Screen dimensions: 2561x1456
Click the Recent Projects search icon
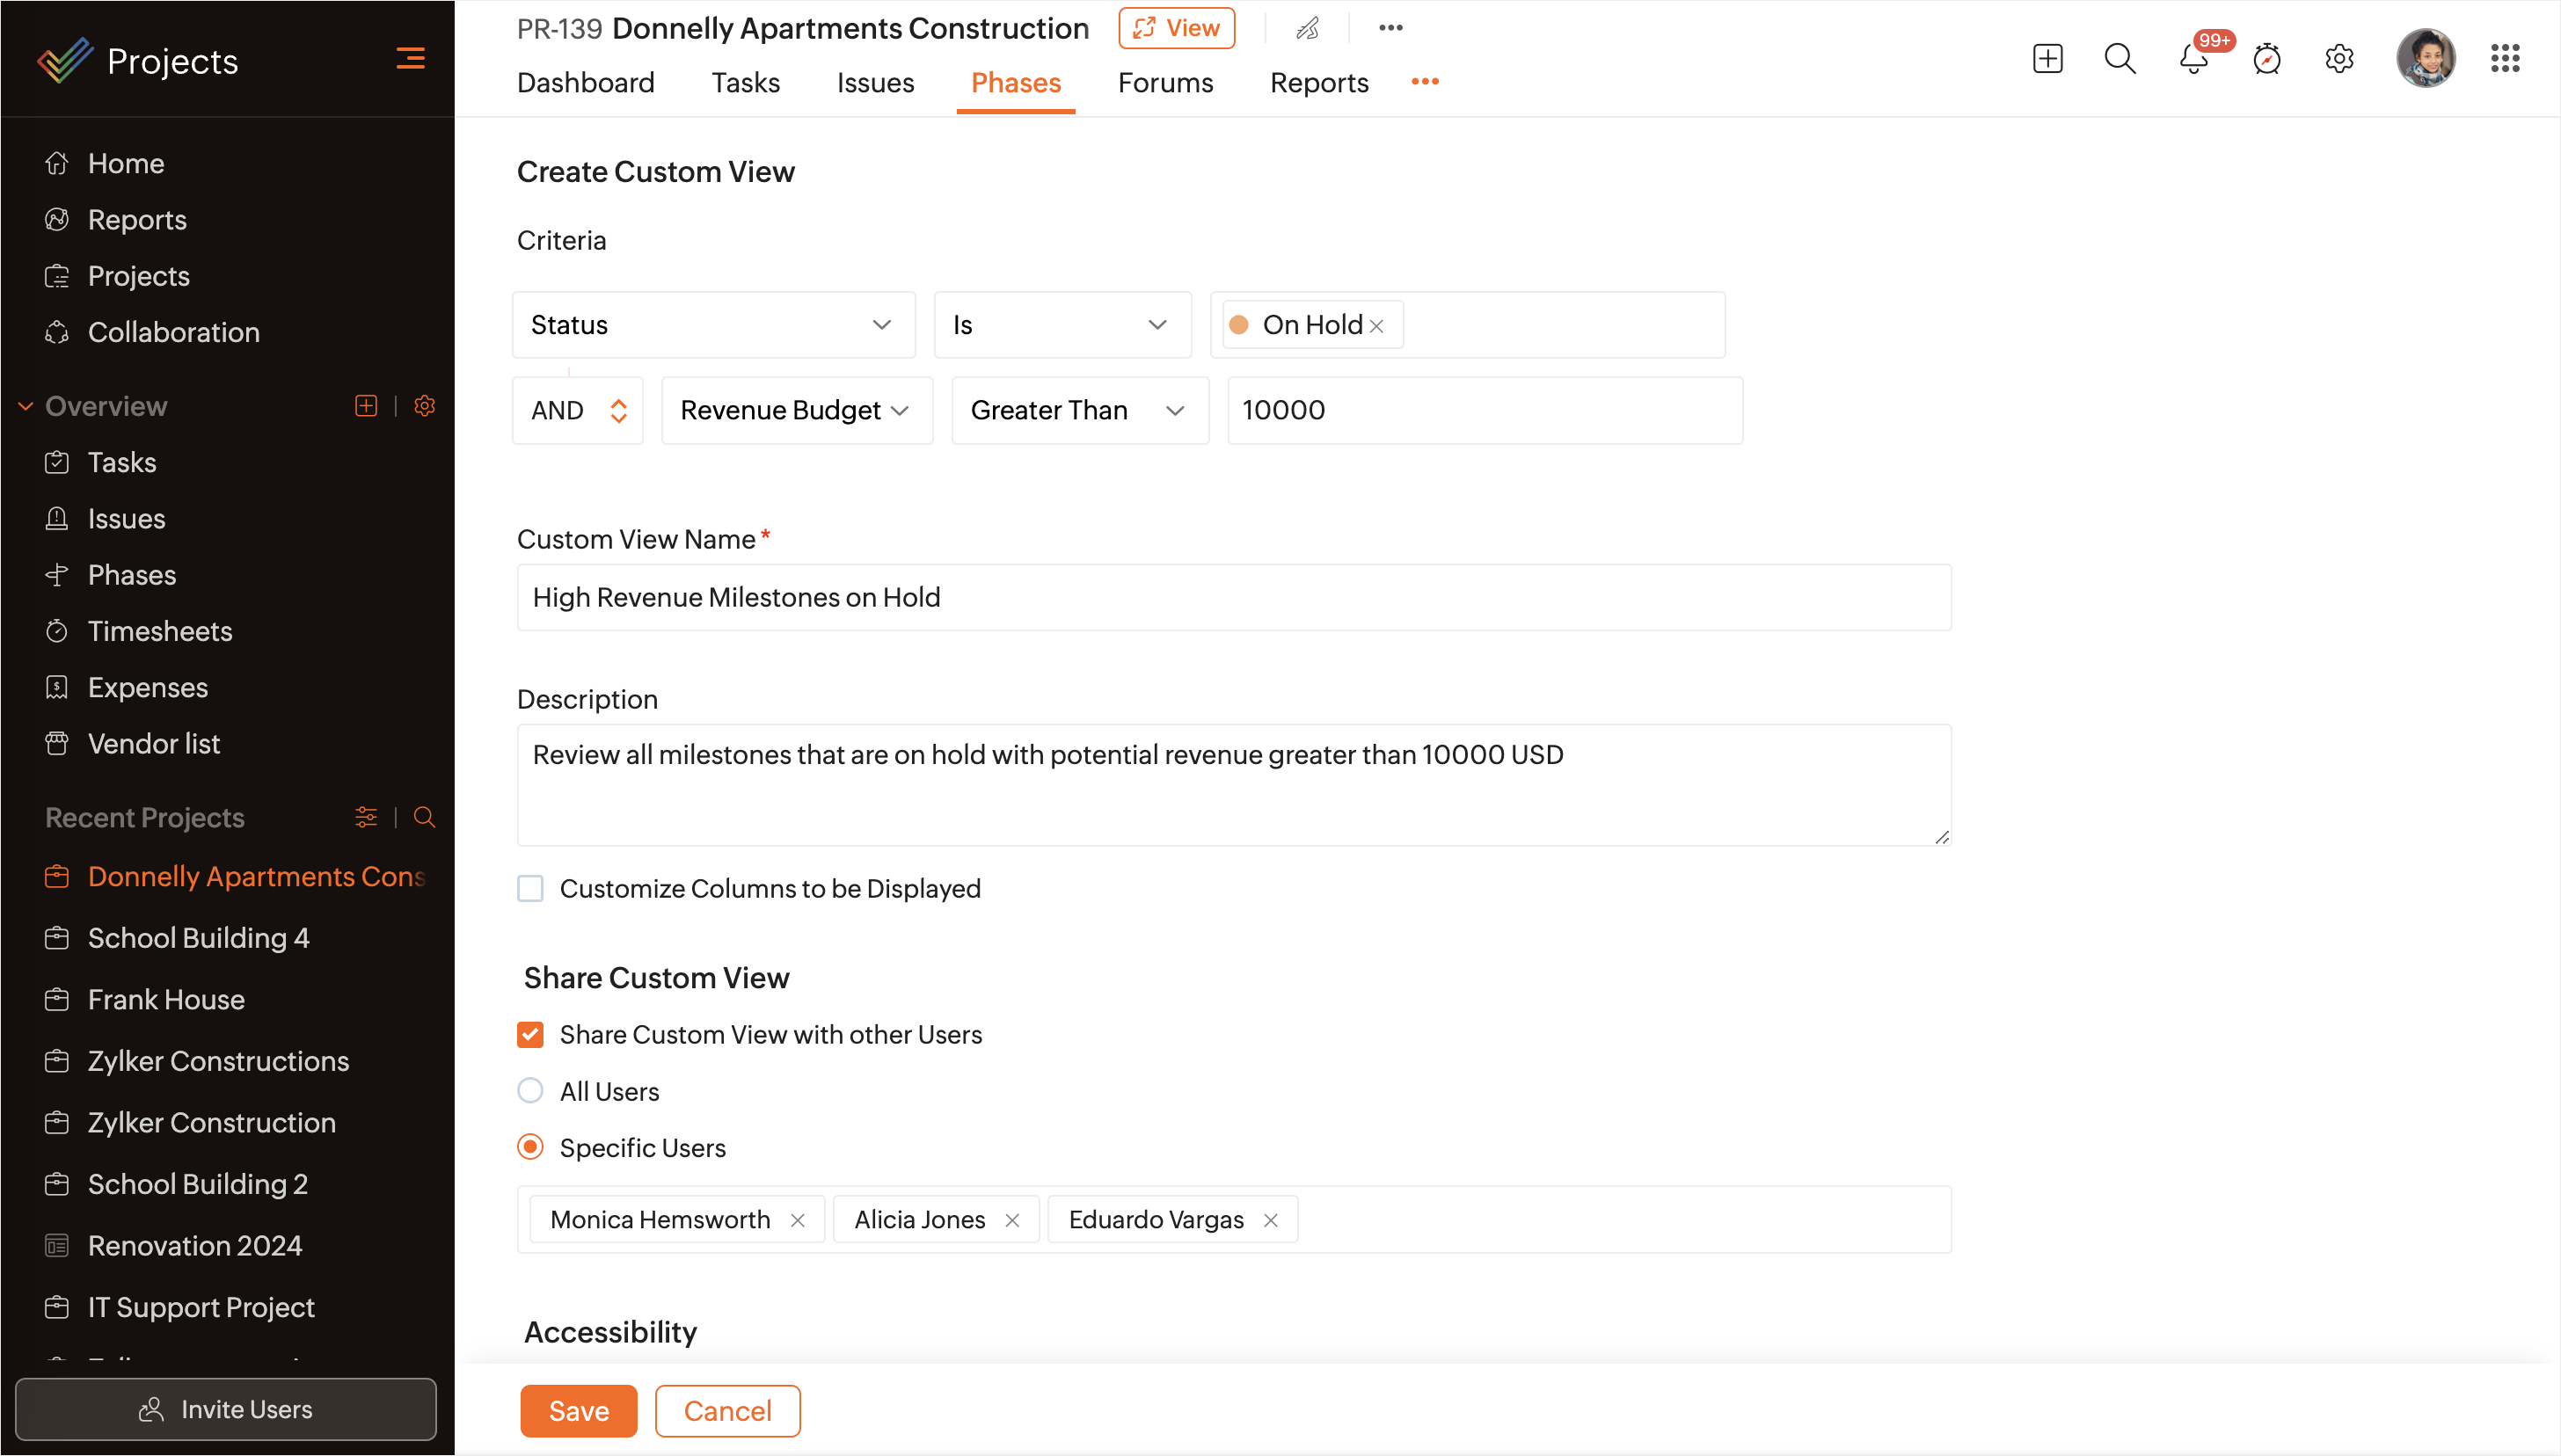pyautogui.click(x=424, y=817)
